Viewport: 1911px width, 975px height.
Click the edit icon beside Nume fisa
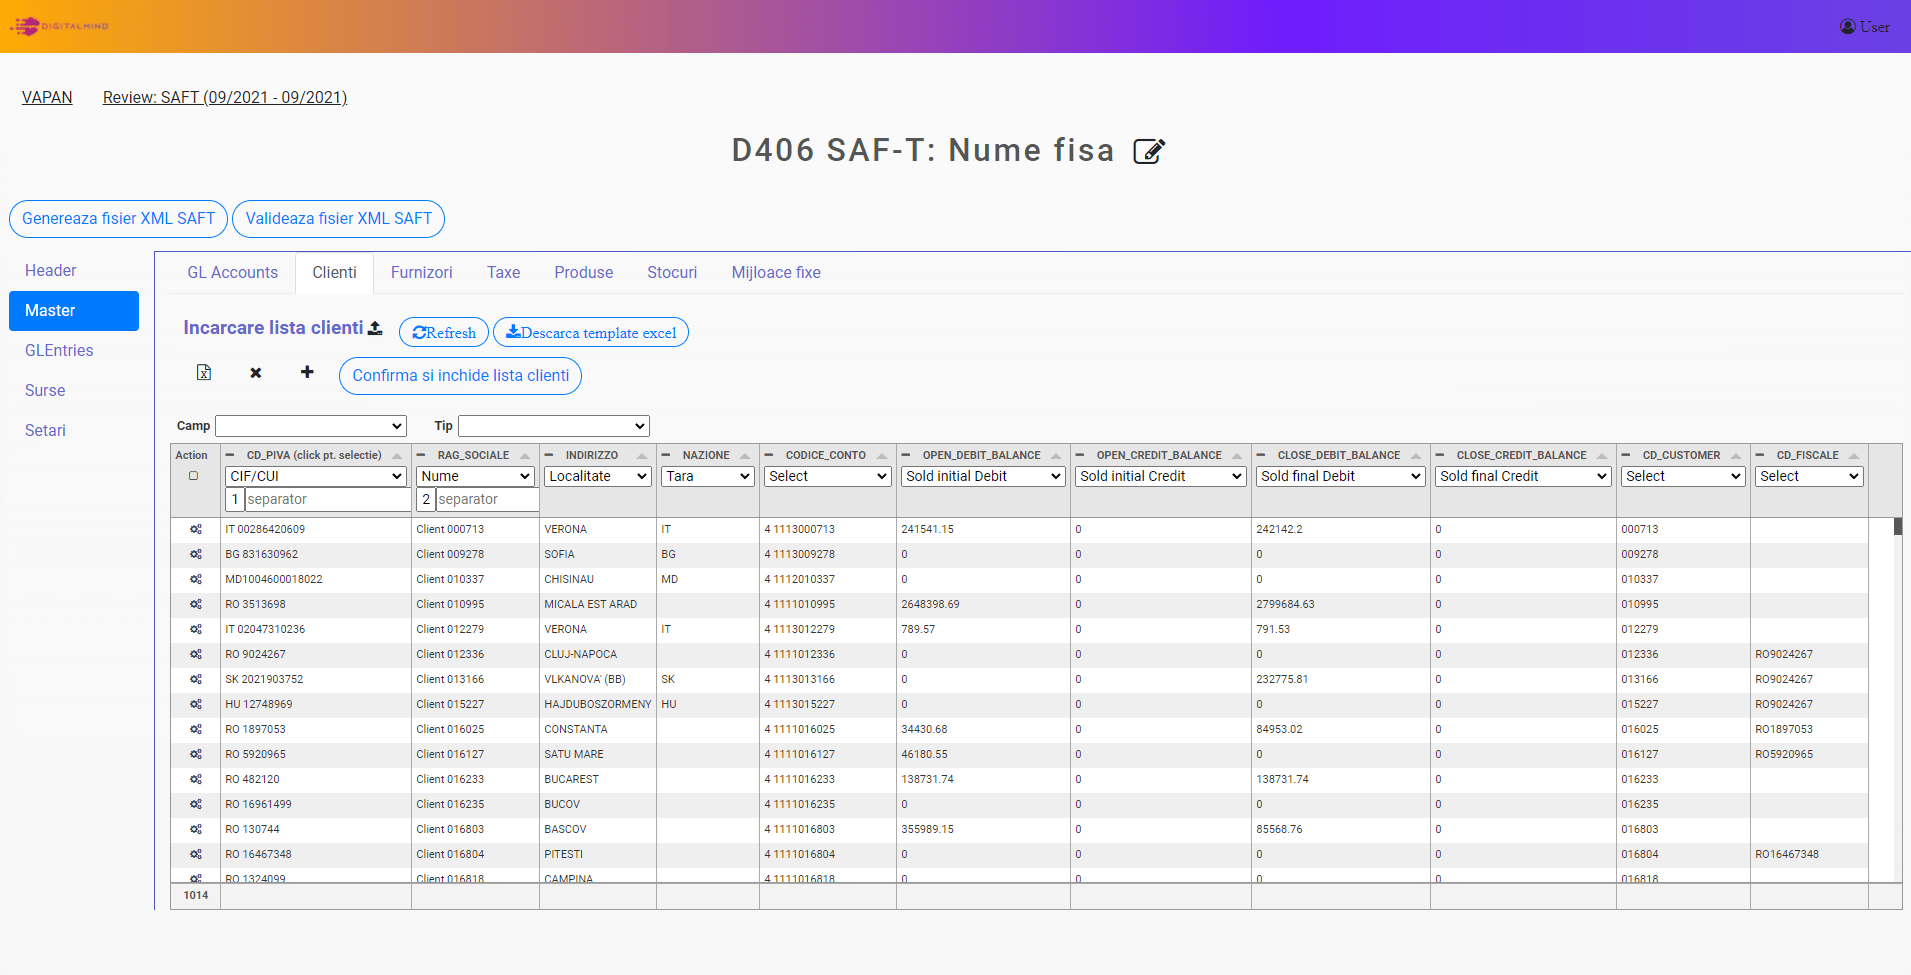pos(1149,151)
